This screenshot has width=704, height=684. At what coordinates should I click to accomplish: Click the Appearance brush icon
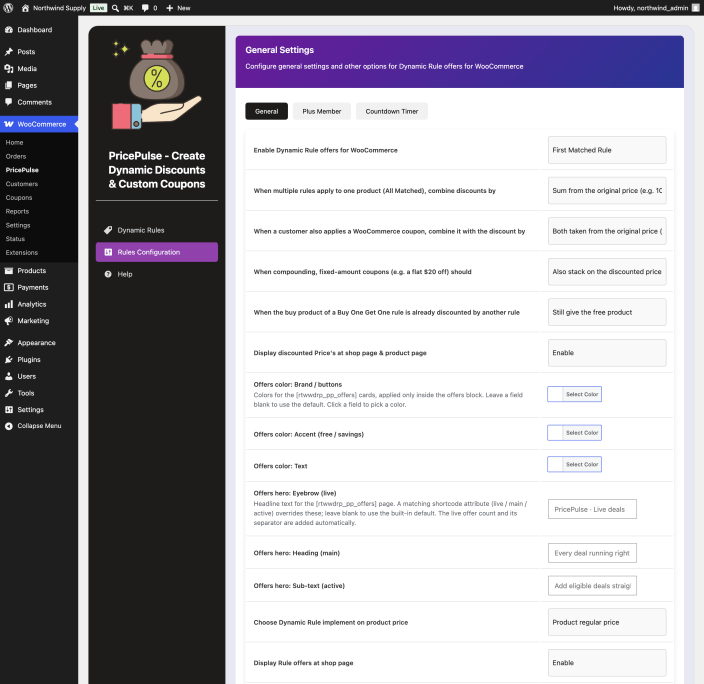[x=9, y=343]
